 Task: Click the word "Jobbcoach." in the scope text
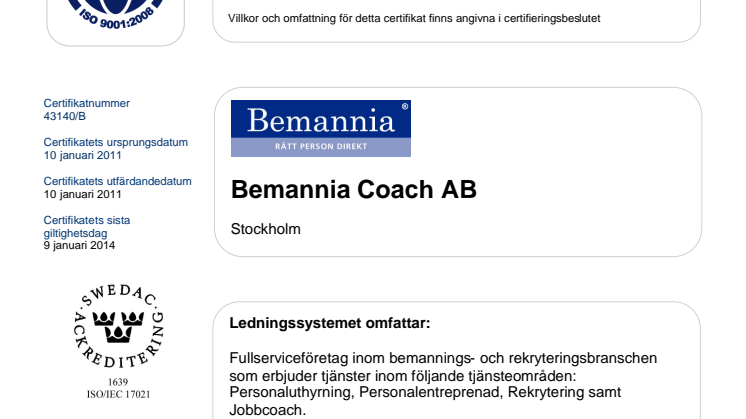[268, 410]
